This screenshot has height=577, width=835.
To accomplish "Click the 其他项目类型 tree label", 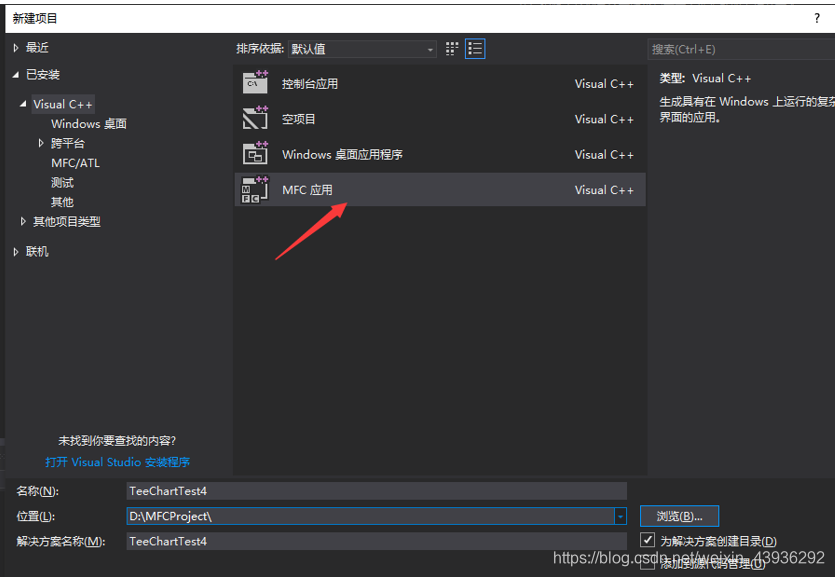I will [x=67, y=221].
